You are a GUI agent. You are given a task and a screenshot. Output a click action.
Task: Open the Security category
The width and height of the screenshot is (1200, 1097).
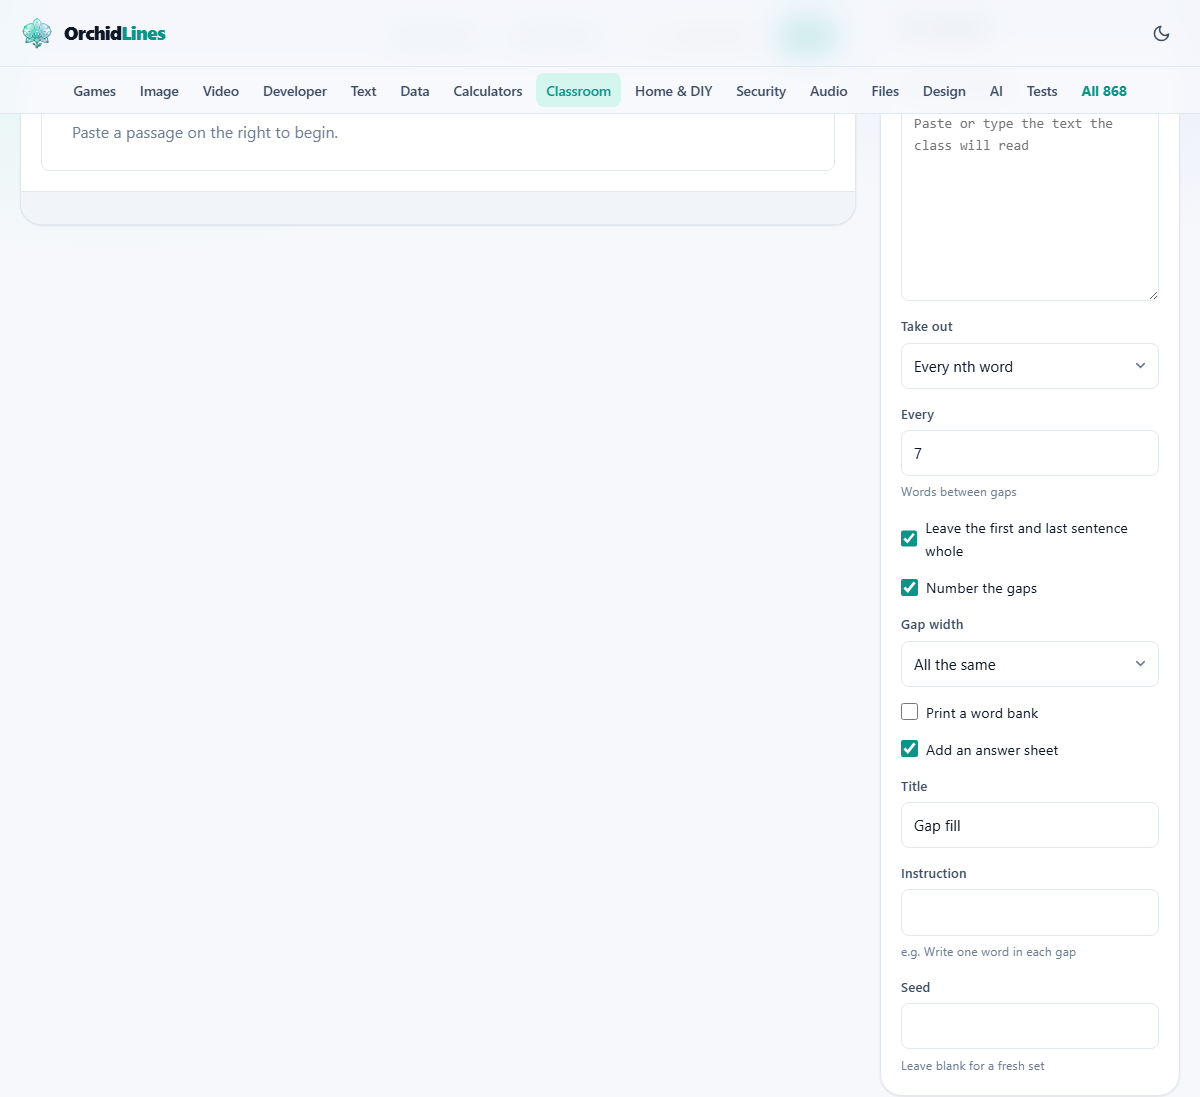761,91
